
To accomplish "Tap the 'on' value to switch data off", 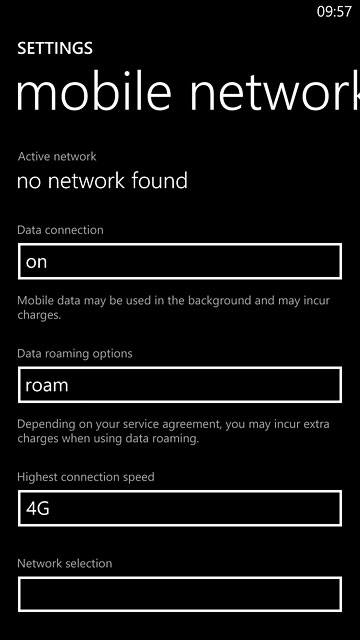I will 36,262.
